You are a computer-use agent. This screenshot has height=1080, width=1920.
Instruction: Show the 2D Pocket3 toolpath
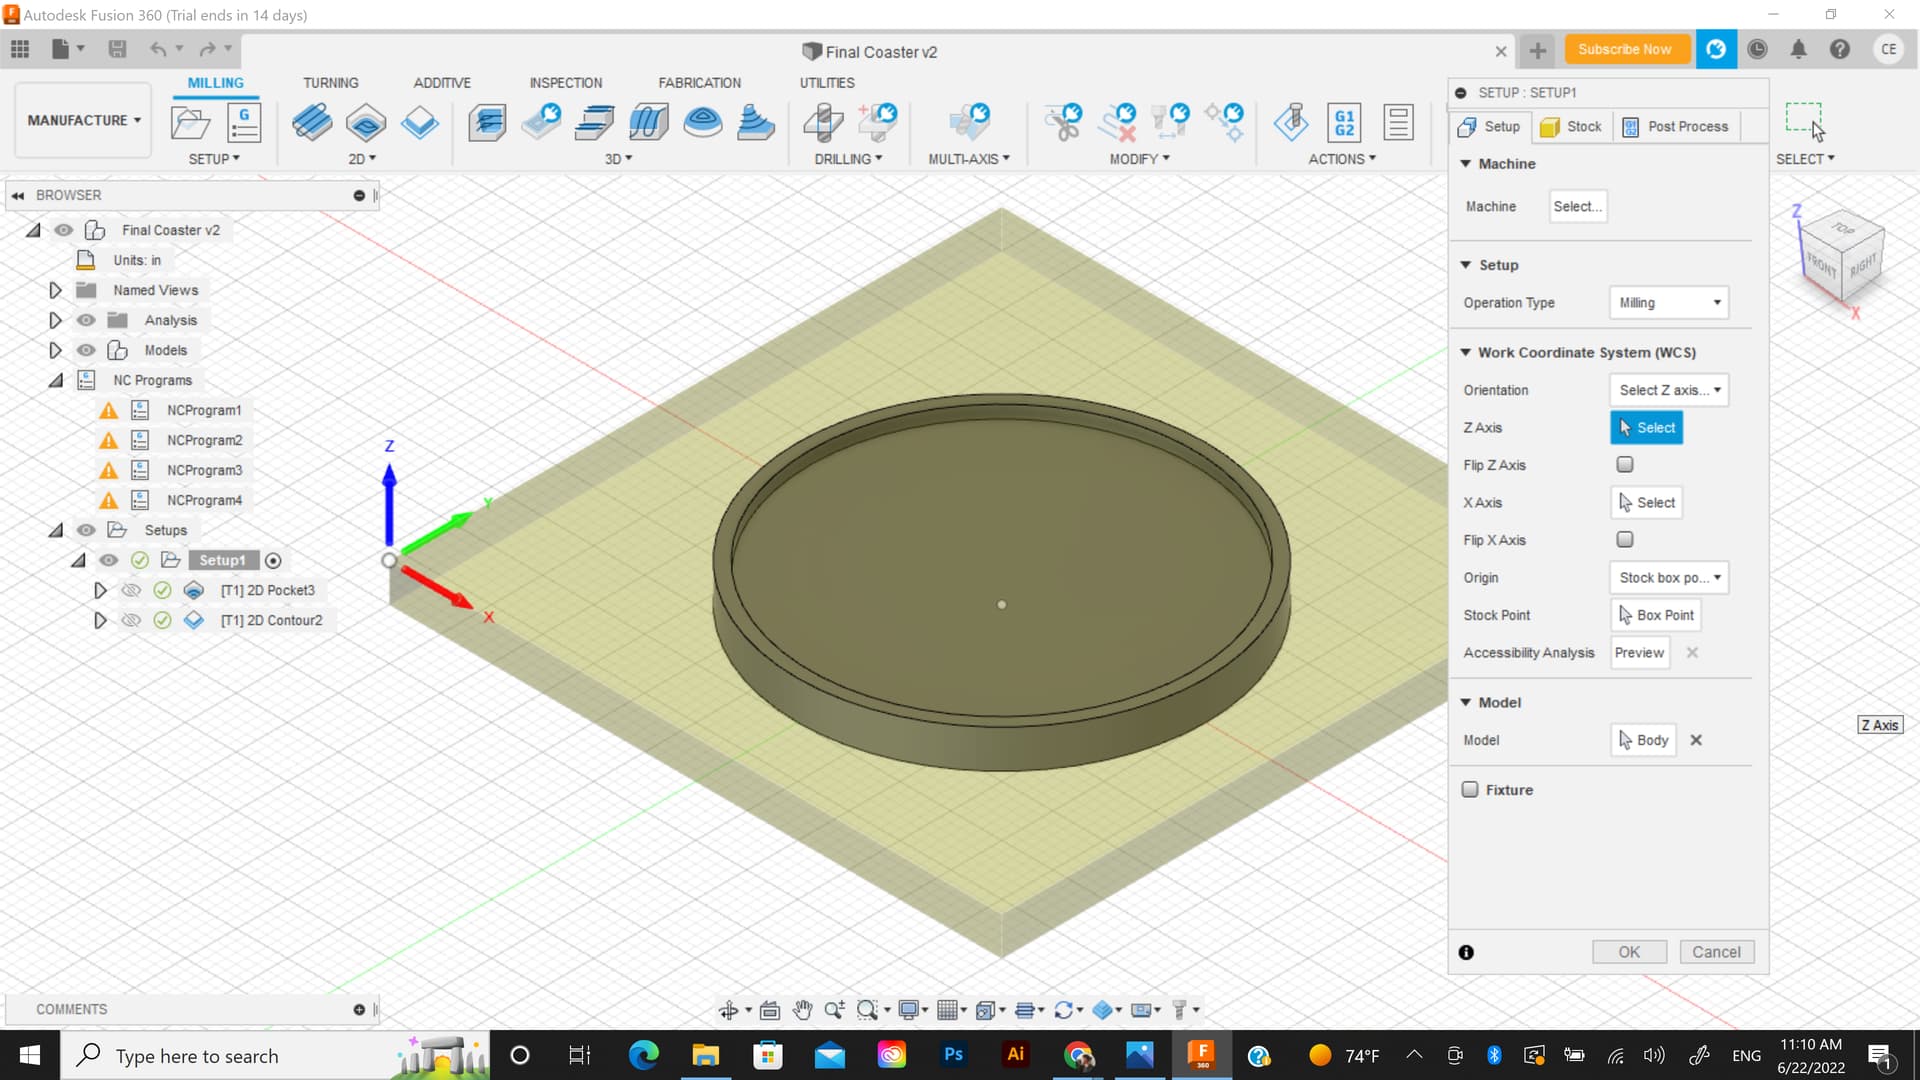point(131,590)
